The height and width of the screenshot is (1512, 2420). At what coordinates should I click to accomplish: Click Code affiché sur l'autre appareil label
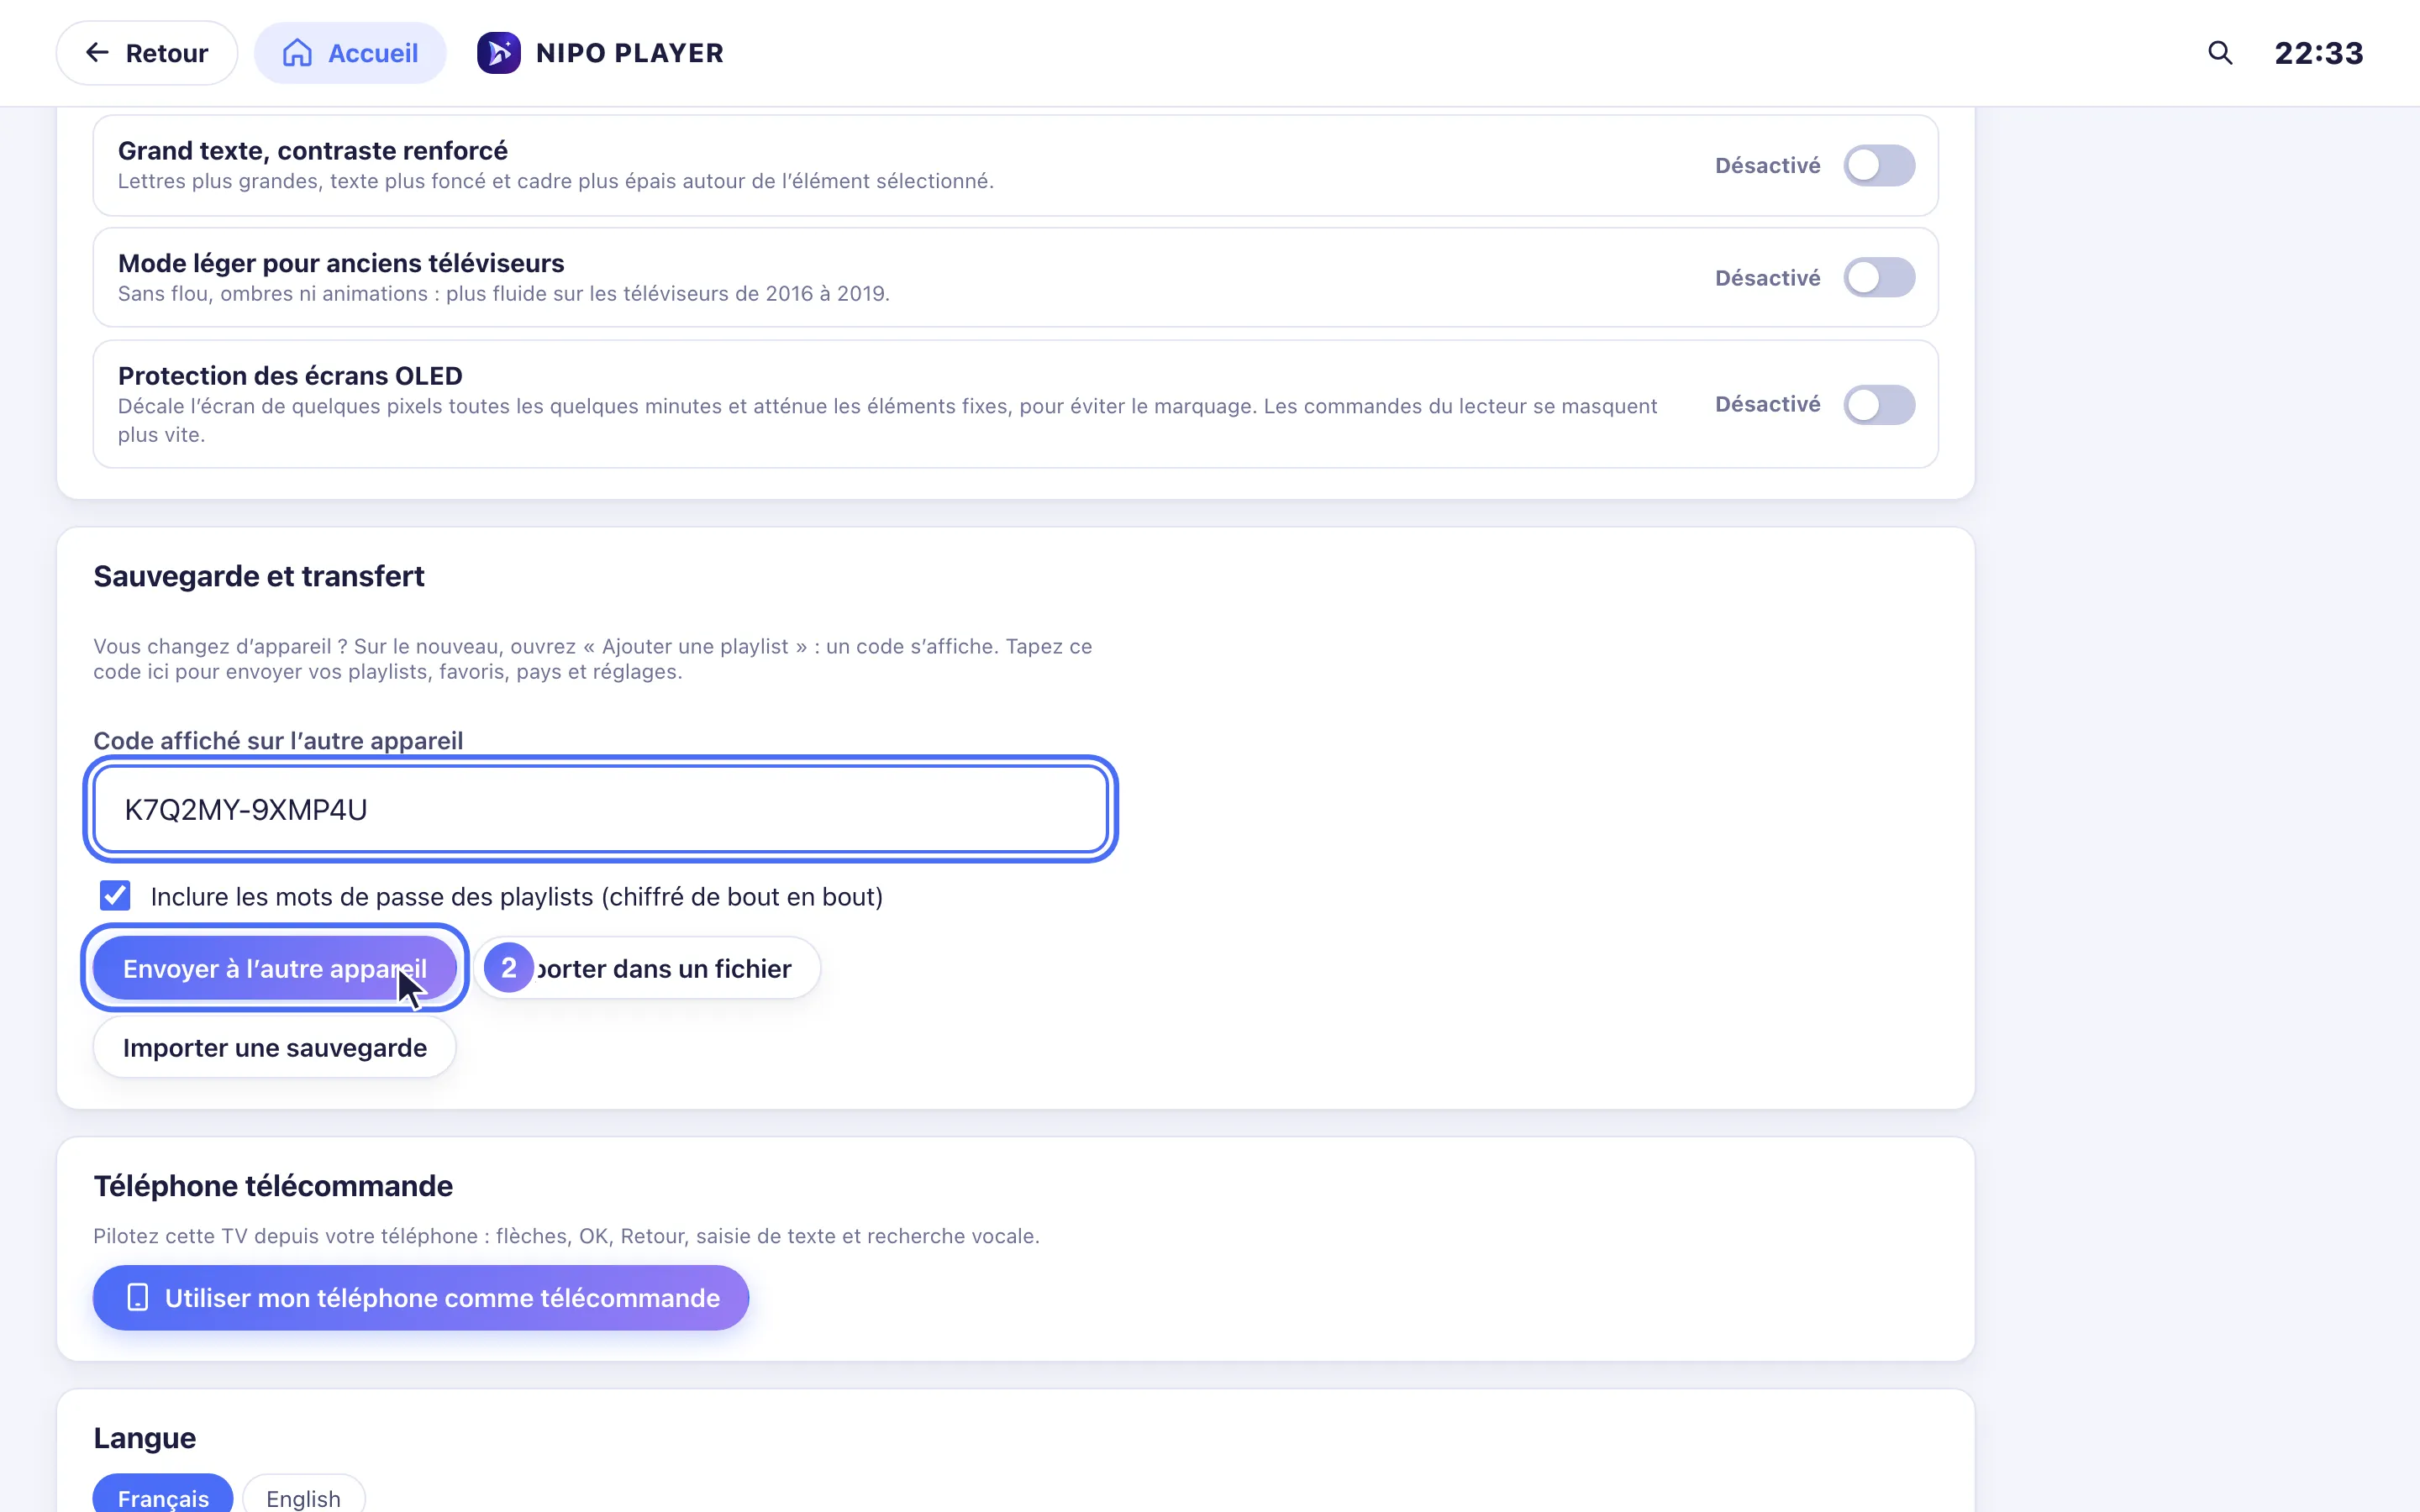point(278,741)
